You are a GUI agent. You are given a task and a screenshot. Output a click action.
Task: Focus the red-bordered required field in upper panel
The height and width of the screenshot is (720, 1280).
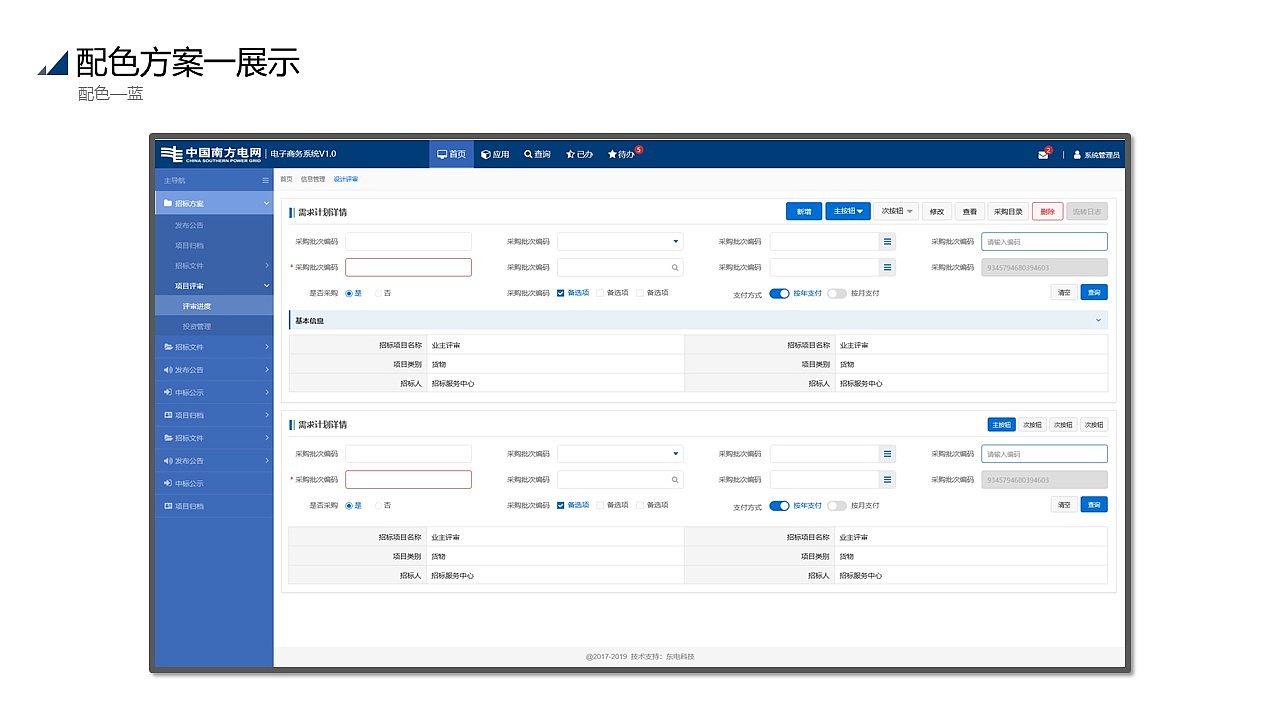click(x=408, y=267)
